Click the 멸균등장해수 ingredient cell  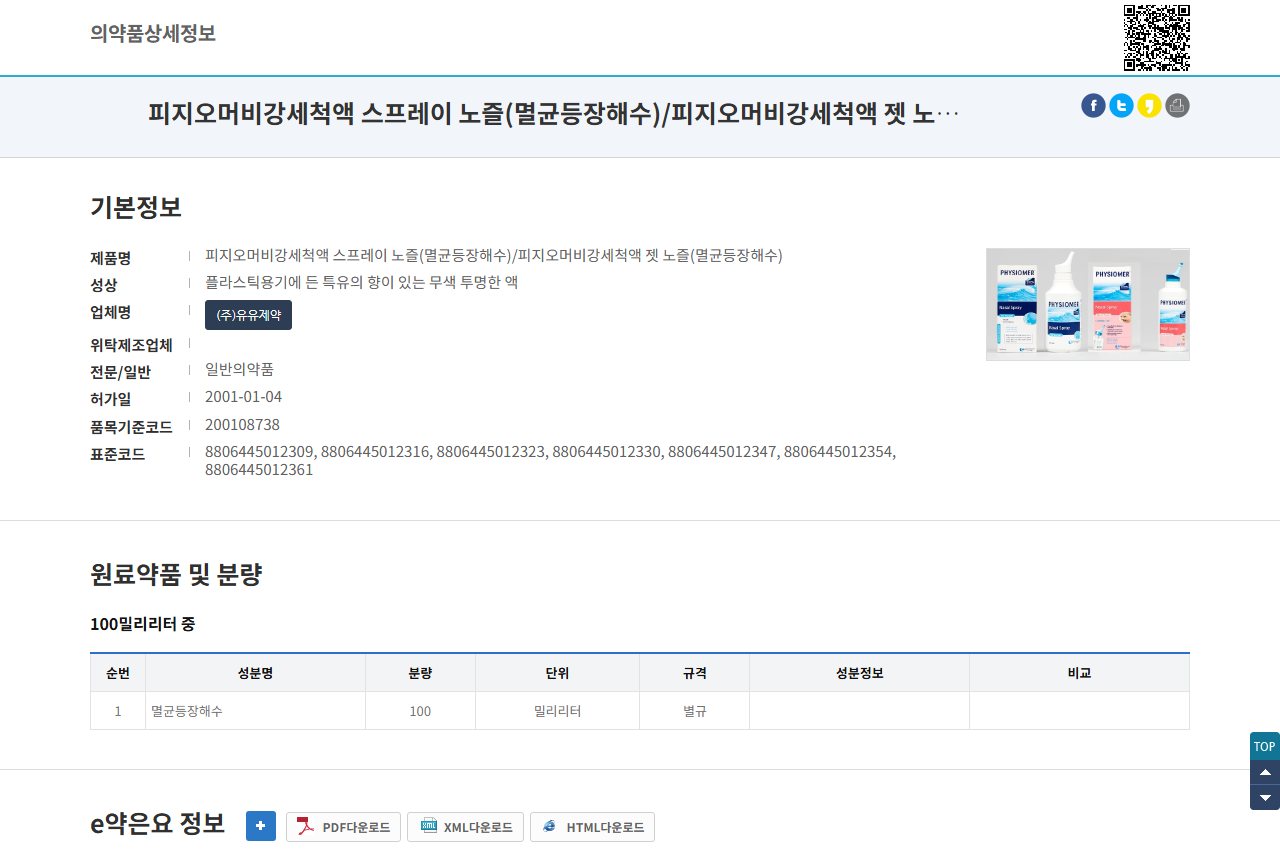tap(256, 711)
